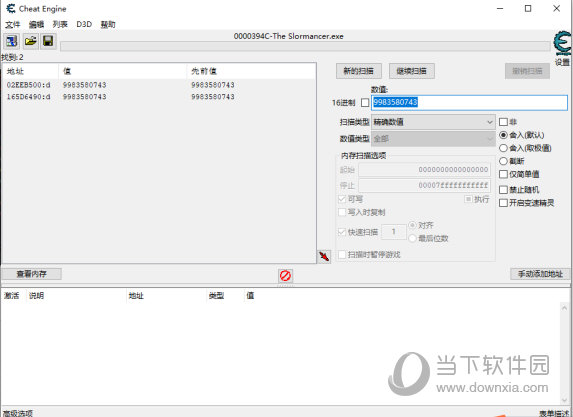Screen dimensions: 573x417
Task: Click the 撤销扫描 button
Action: (x=527, y=71)
